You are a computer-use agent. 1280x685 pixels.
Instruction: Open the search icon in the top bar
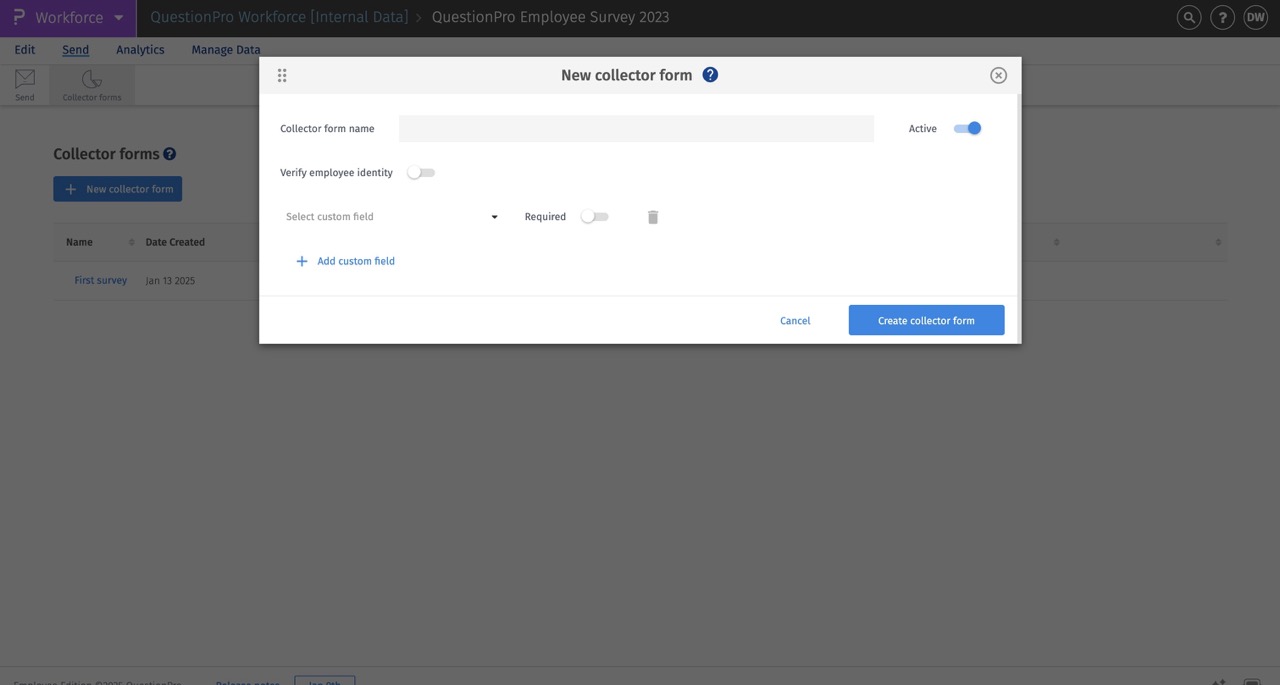[x=1188, y=17]
